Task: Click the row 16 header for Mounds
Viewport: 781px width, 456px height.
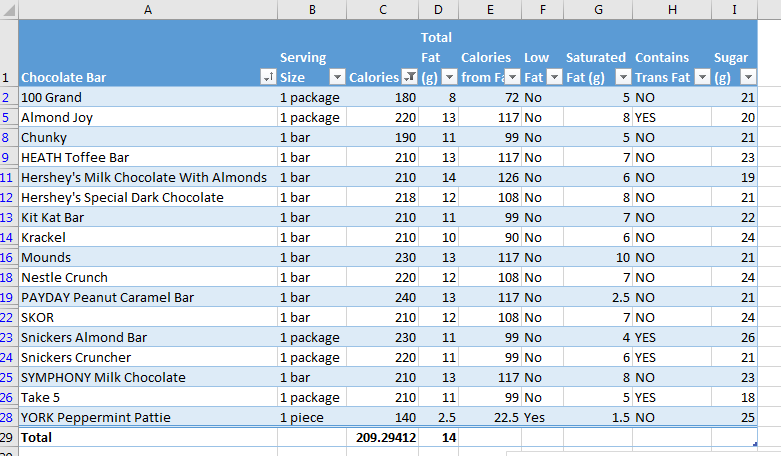Action: pyautogui.click(x=9, y=257)
